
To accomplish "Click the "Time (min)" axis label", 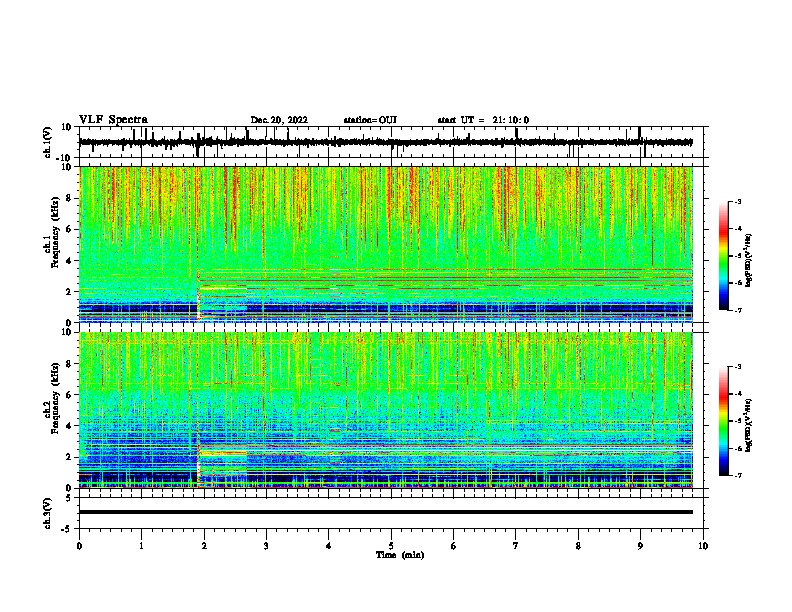I will point(400,555).
